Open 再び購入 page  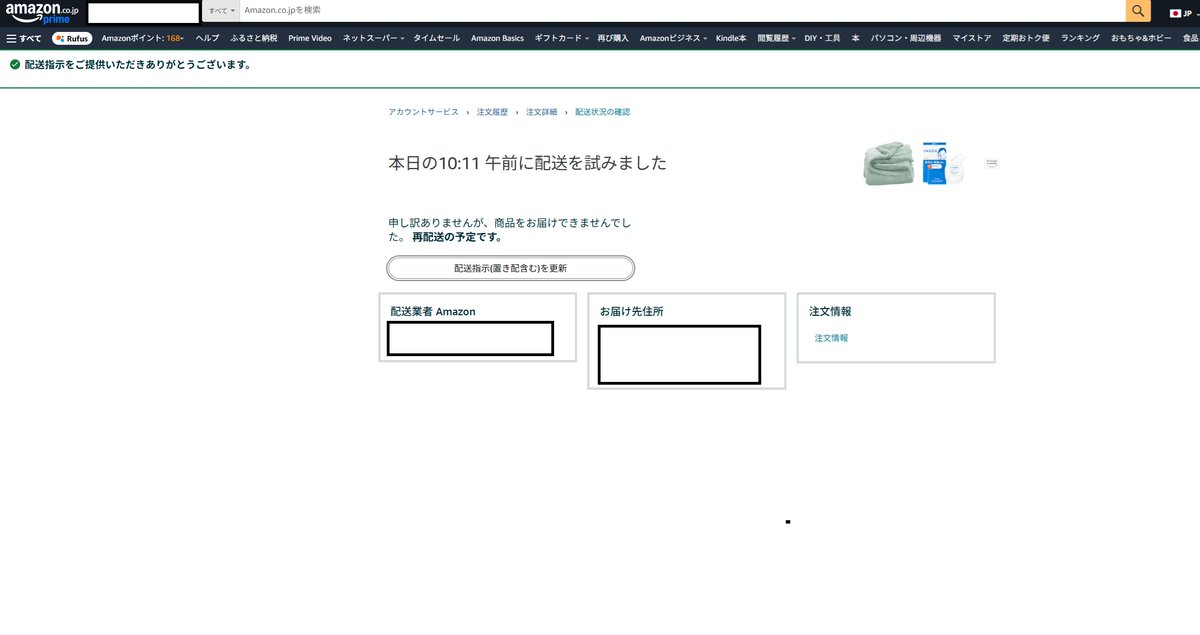pyautogui.click(x=613, y=38)
